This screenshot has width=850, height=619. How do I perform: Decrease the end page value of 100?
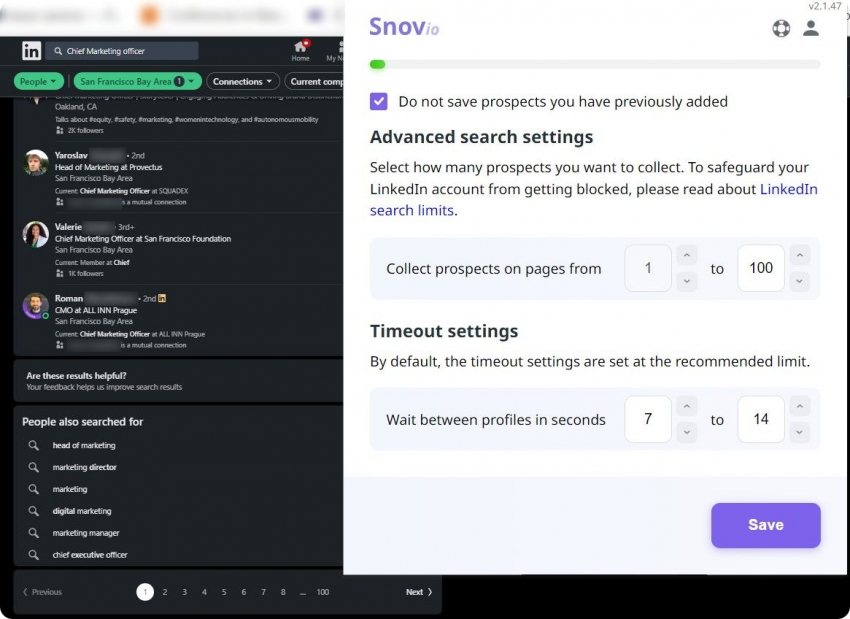point(800,281)
